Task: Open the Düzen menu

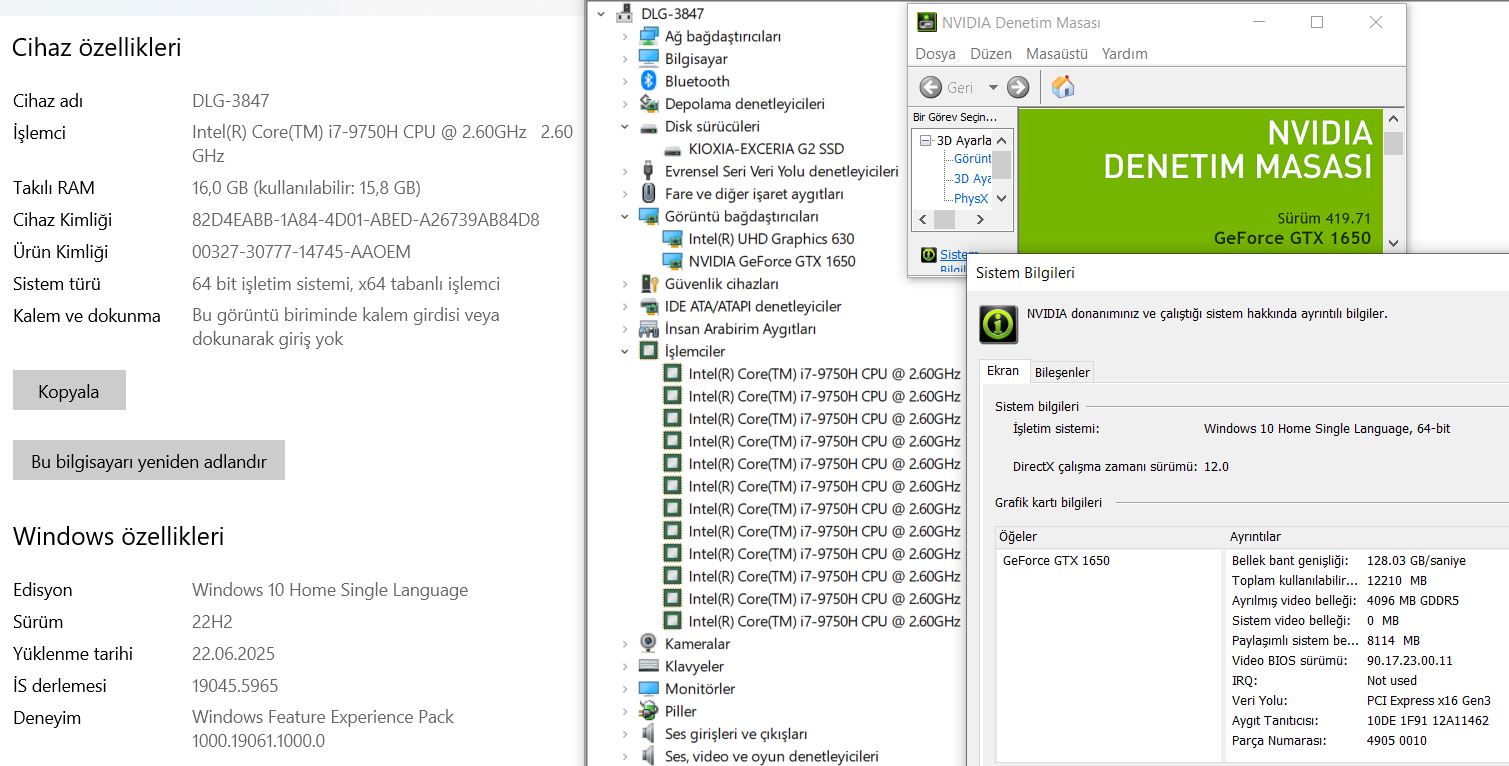Action: [991, 54]
